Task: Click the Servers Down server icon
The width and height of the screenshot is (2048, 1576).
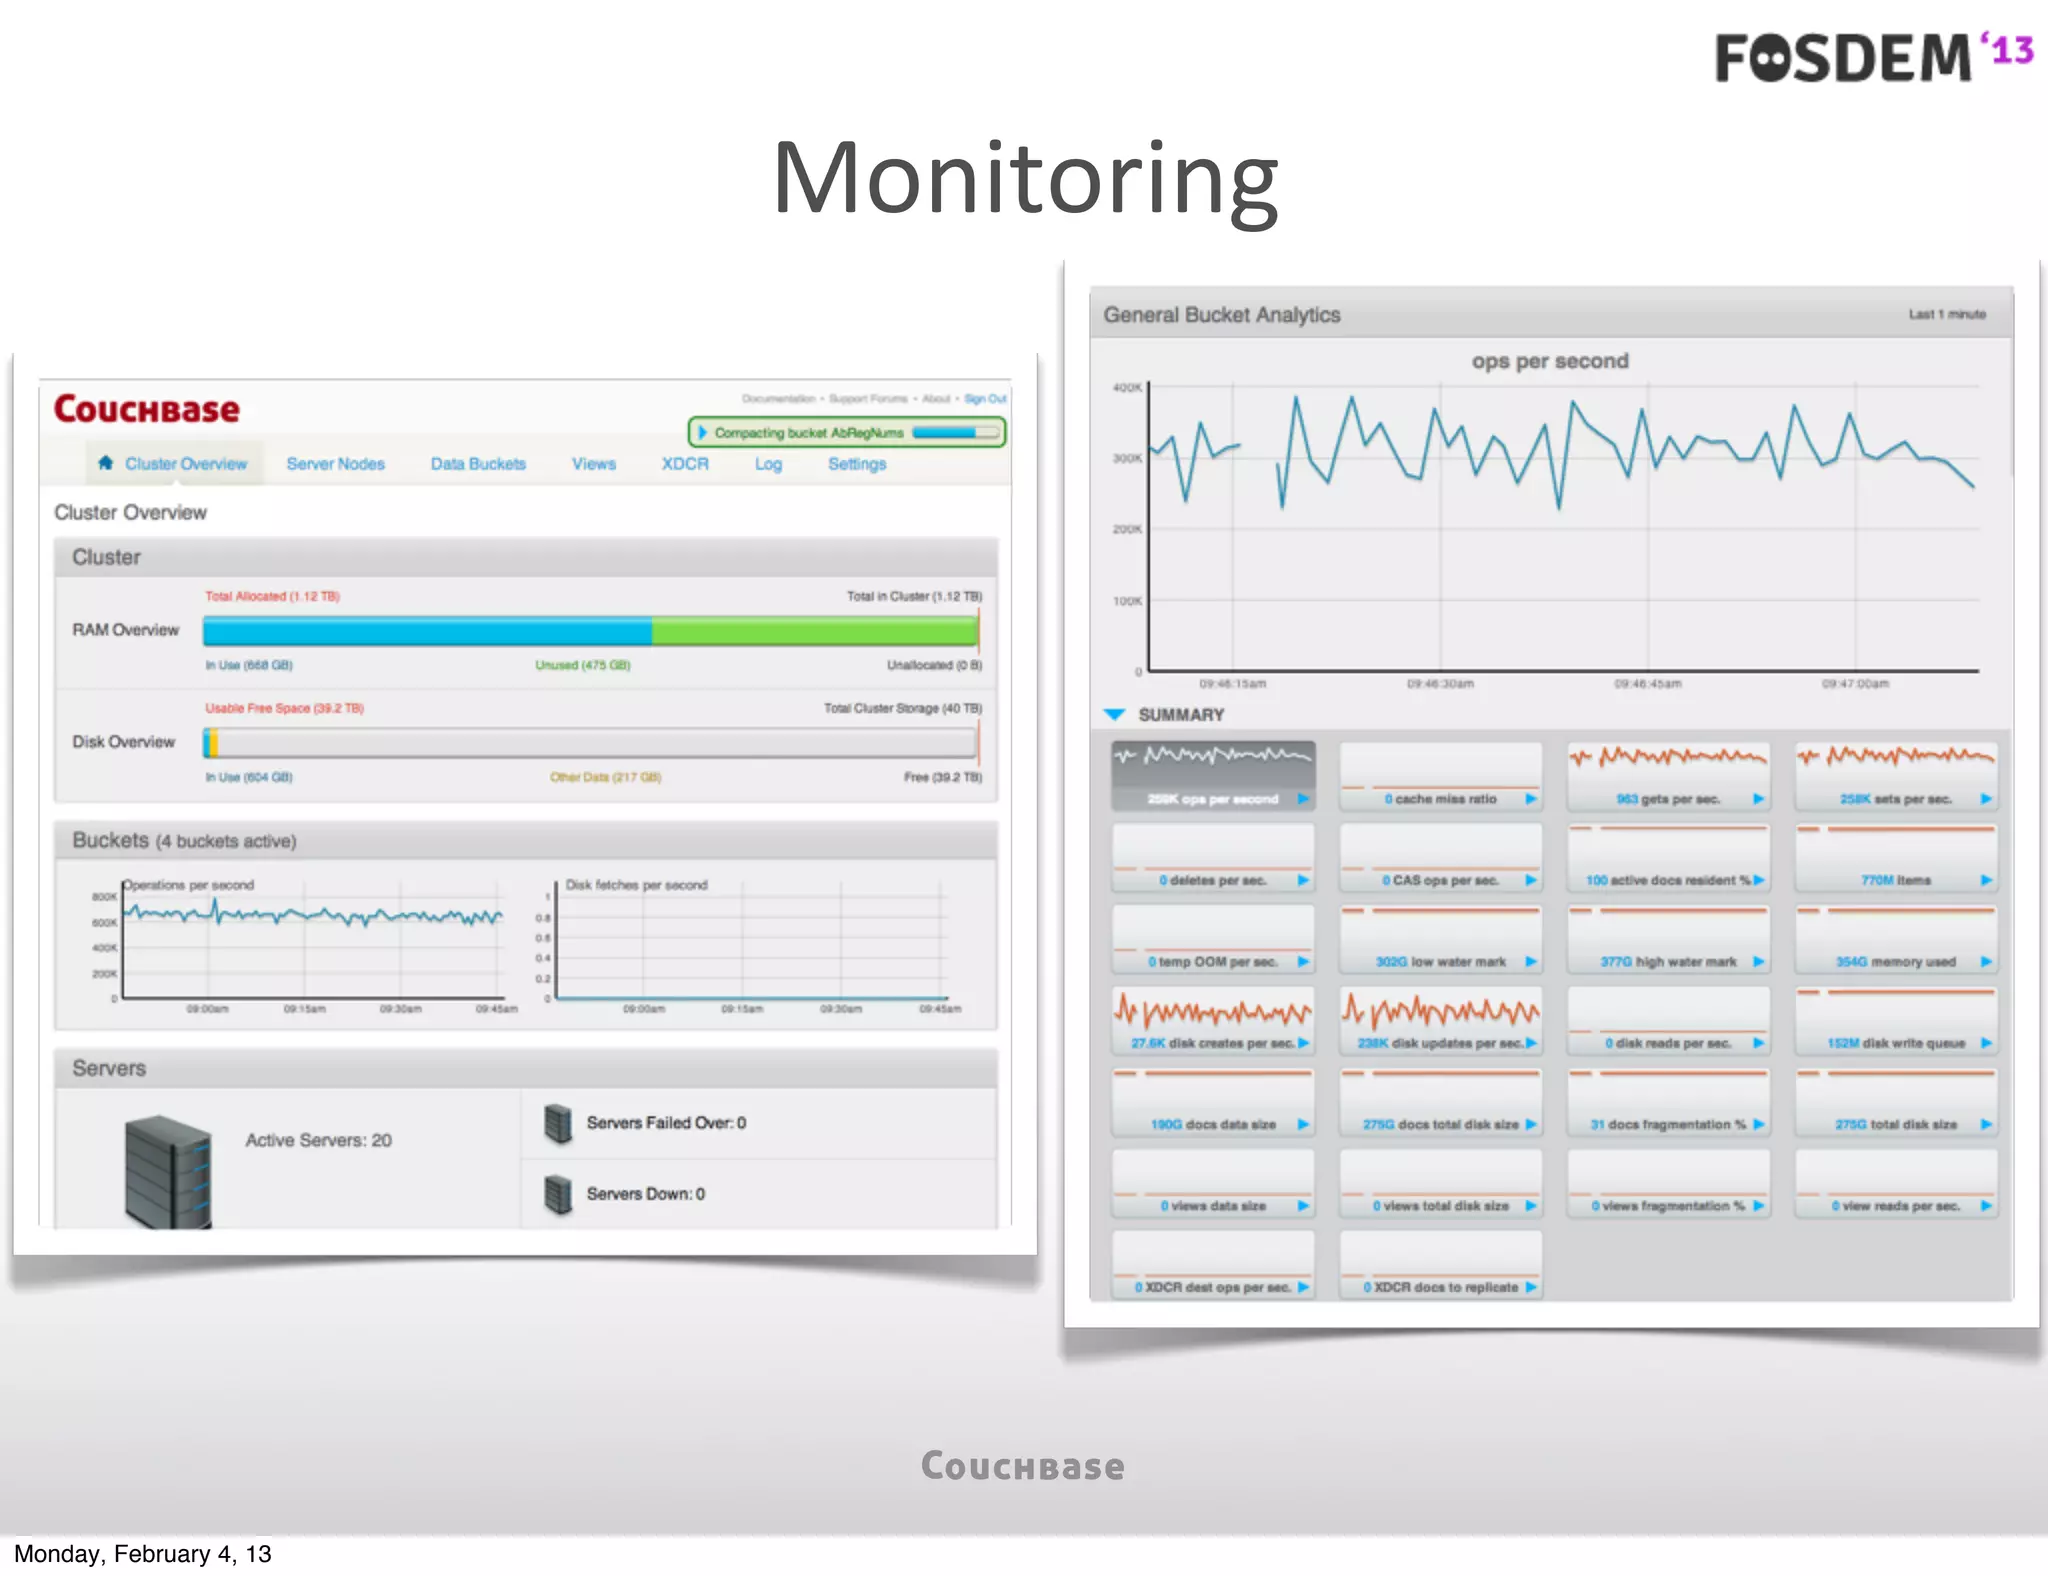Action: pyautogui.click(x=558, y=1194)
